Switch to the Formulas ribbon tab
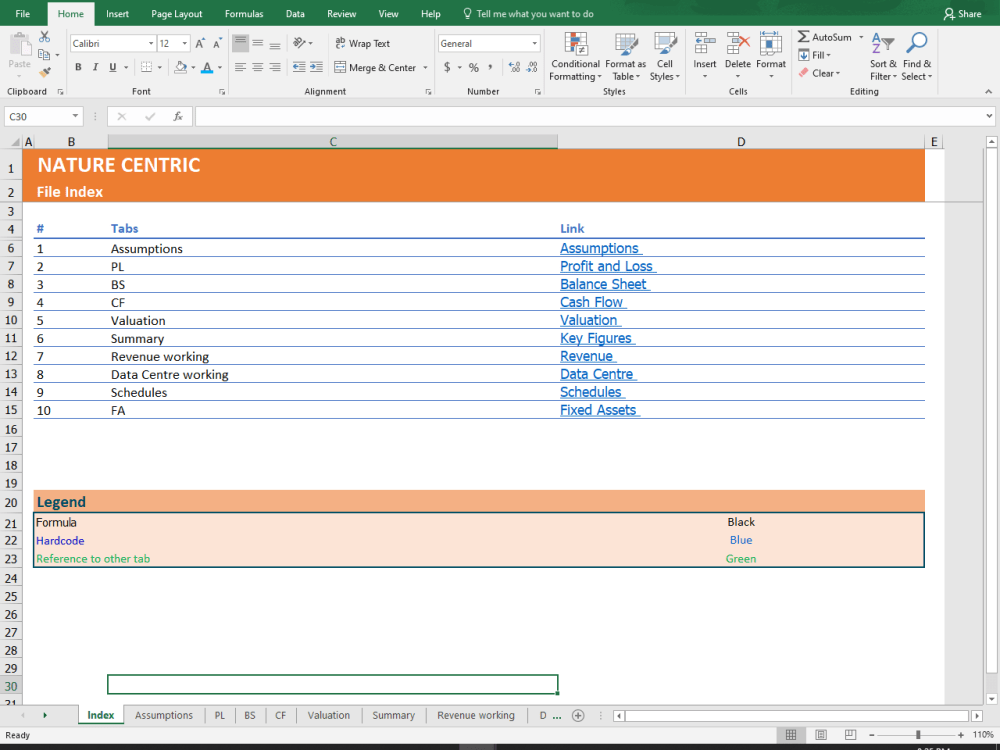This screenshot has height=750, width=1000. tap(244, 13)
